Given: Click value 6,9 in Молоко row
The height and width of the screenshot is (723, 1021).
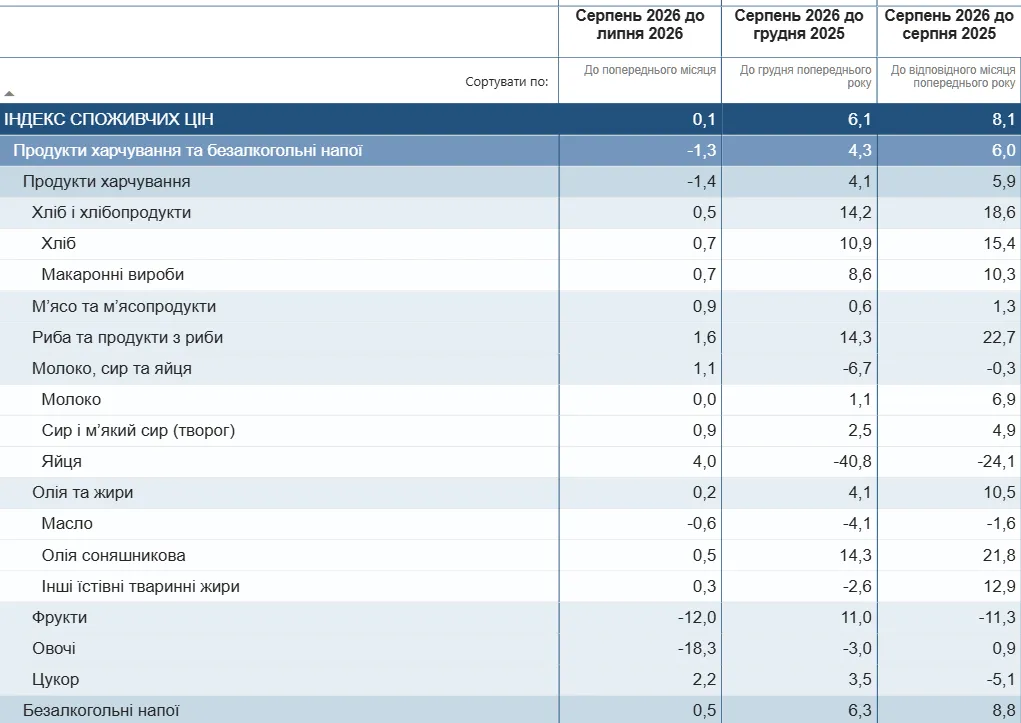Looking at the screenshot, I should pos(1003,399).
